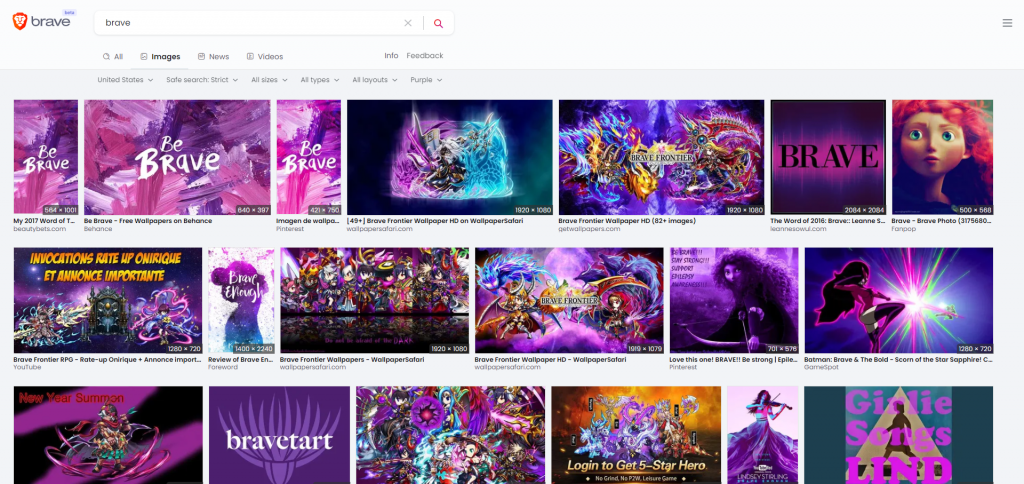
Task: Click the Feedback link
Action: pyautogui.click(x=425, y=56)
